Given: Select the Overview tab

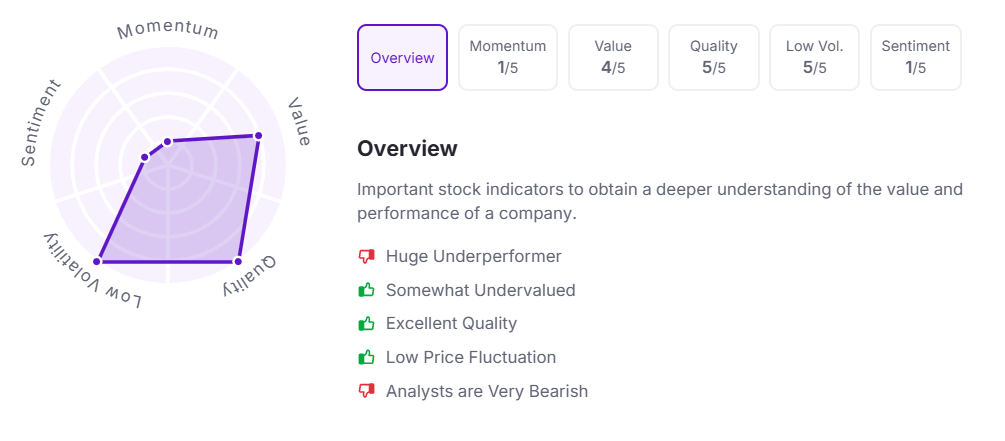Looking at the screenshot, I should point(402,58).
